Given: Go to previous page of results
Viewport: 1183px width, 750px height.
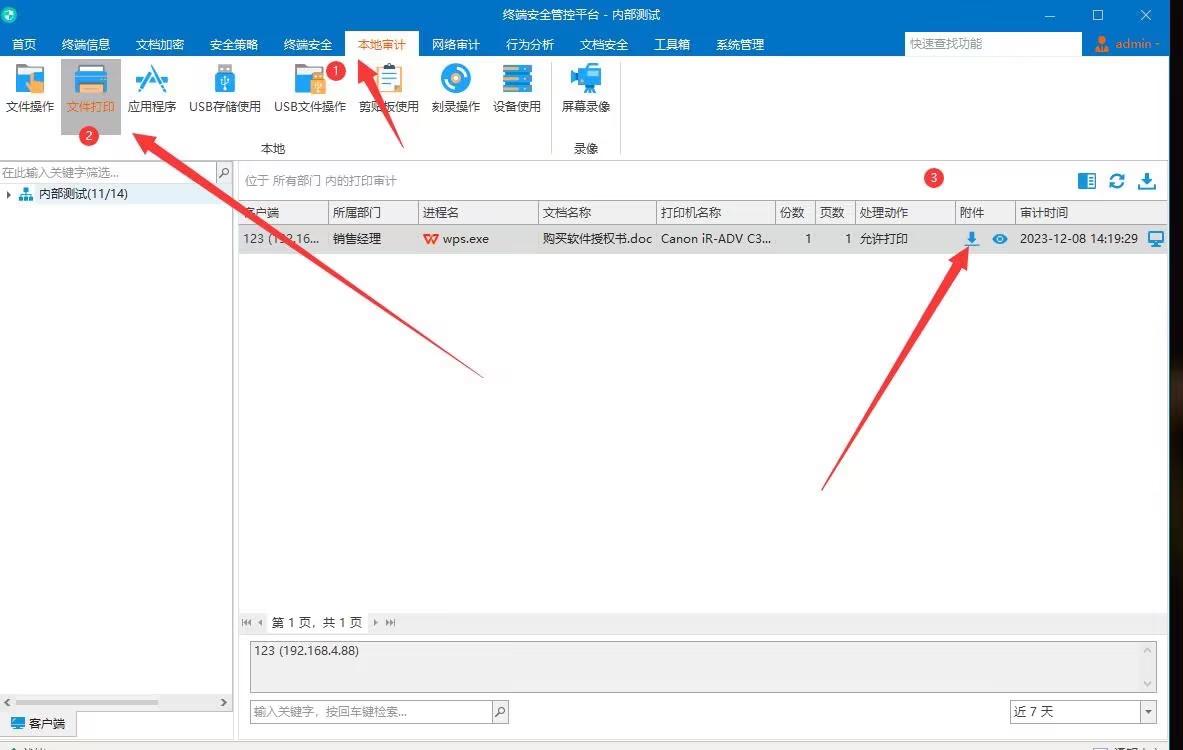Looking at the screenshot, I should point(260,622).
